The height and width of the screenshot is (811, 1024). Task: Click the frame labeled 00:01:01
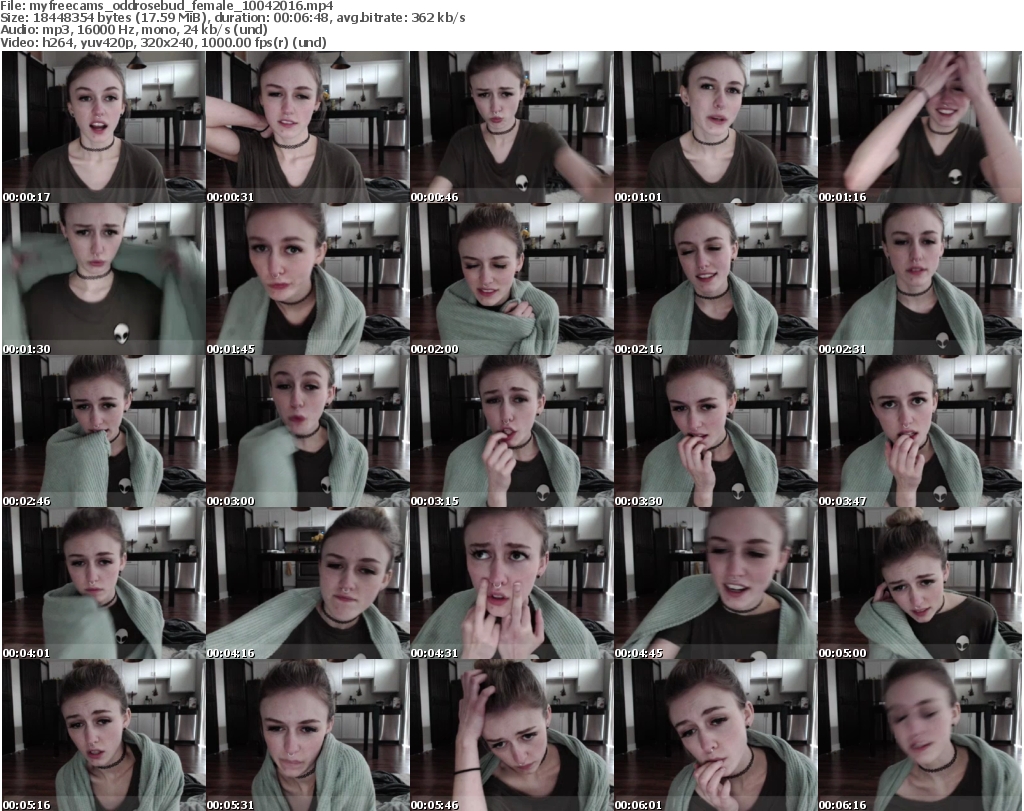(x=715, y=128)
